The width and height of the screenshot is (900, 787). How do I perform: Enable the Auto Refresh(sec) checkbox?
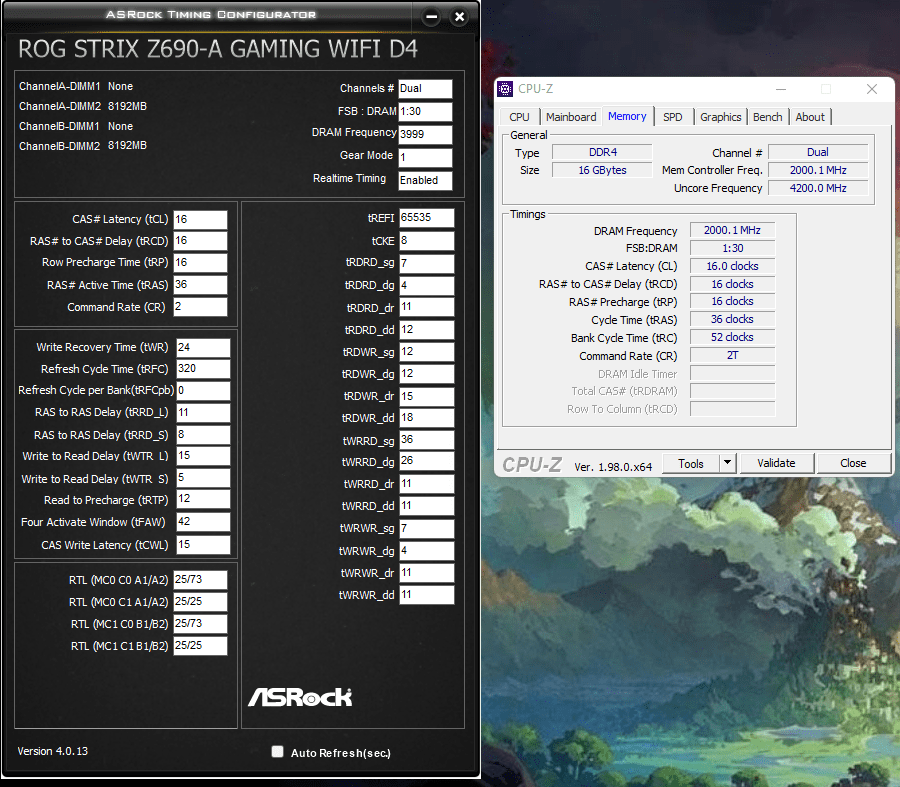277,752
